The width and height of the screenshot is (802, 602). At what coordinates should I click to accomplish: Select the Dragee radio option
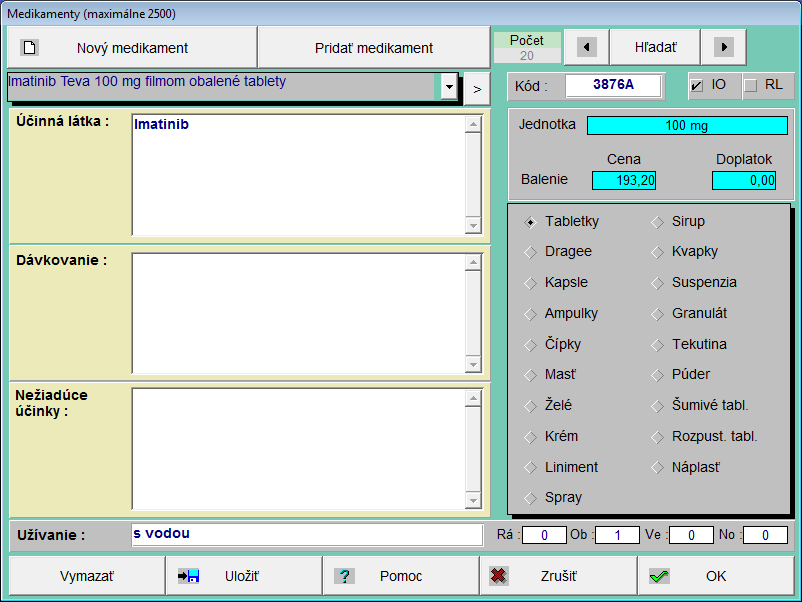click(530, 252)
